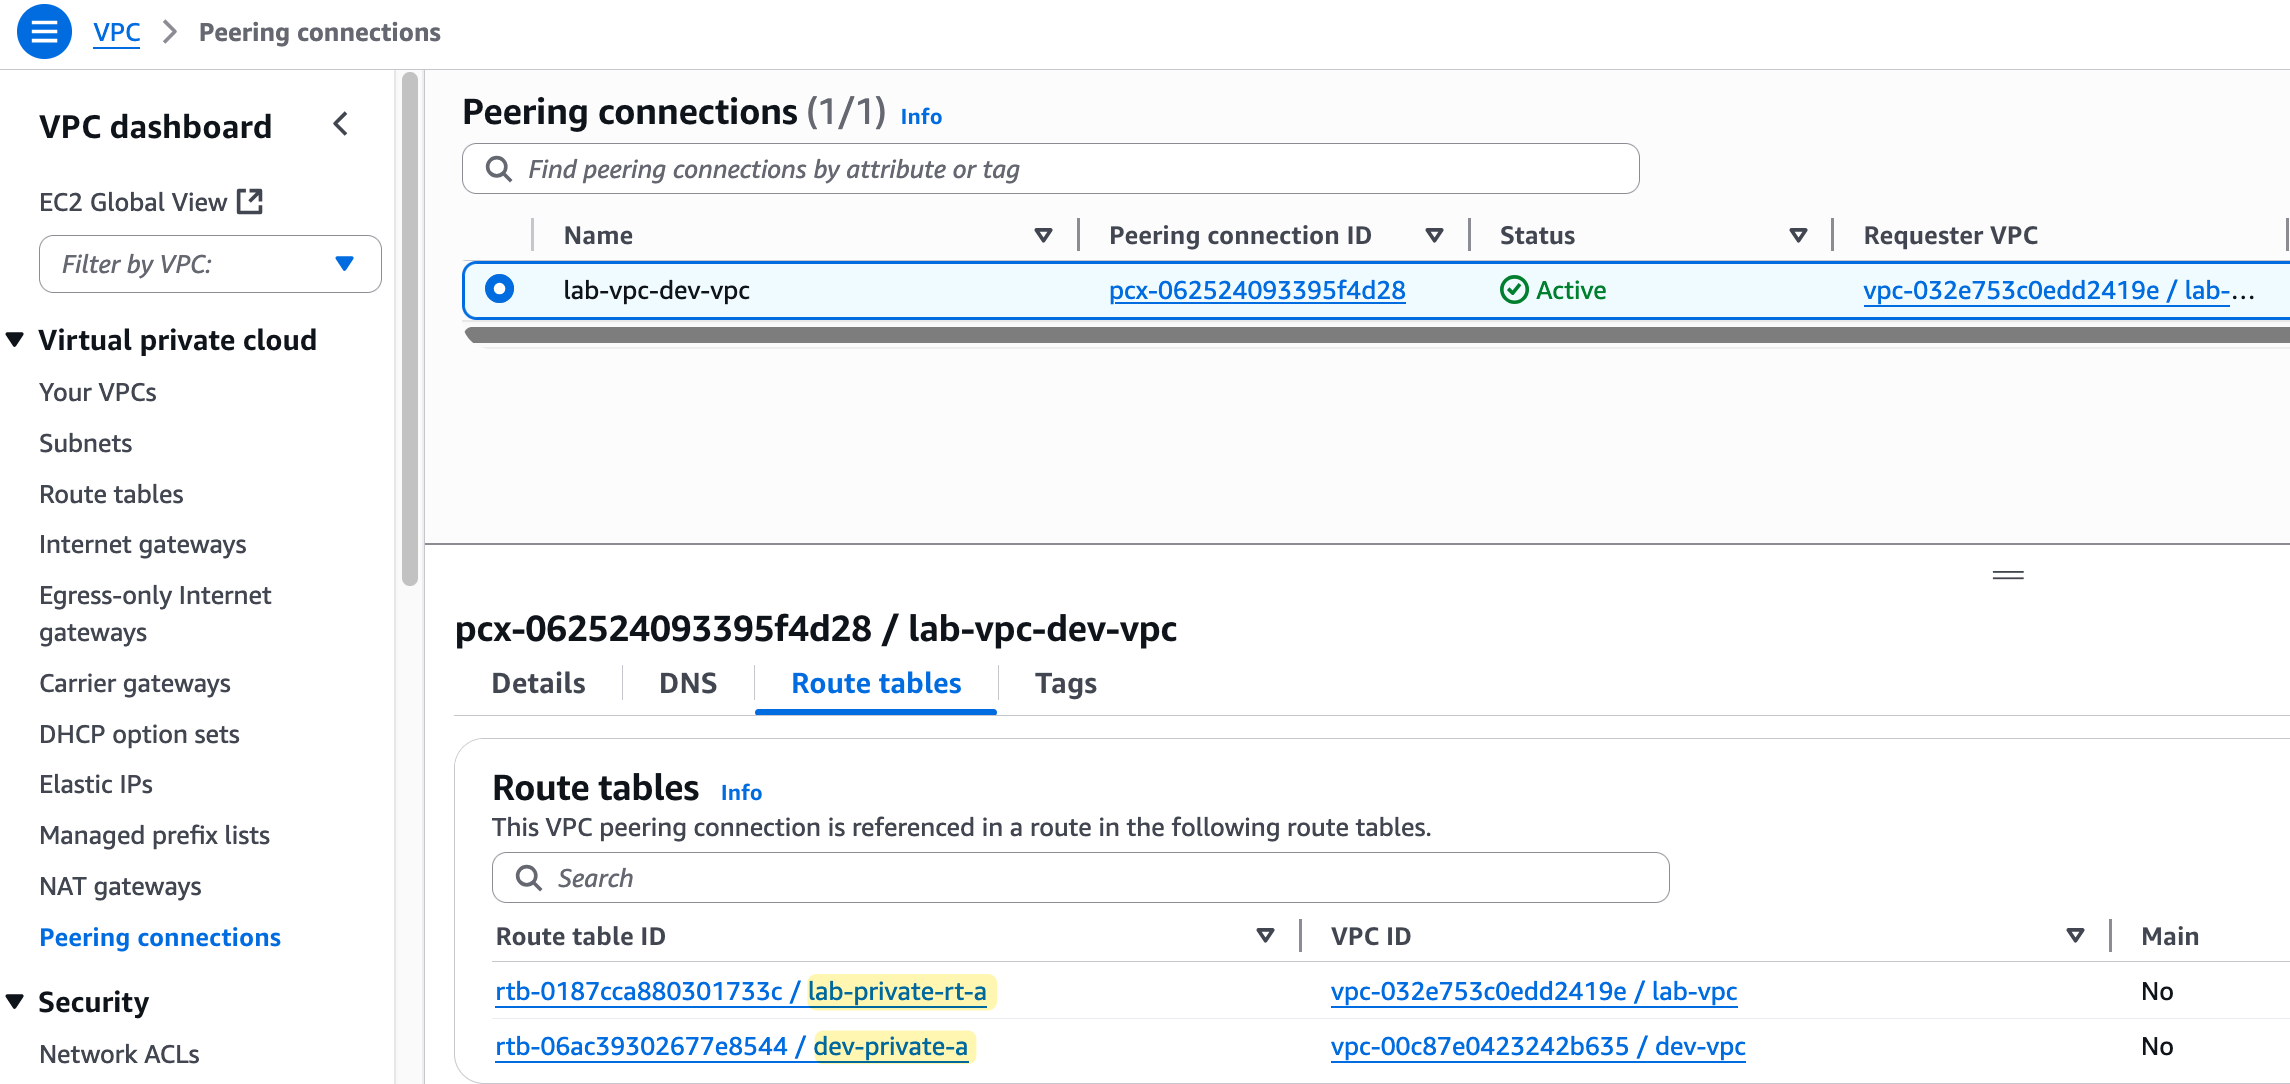Sort by VPC ID column arrow
The width and height of the screenshot is (2290, 1084).
[x=2075, y=936]
